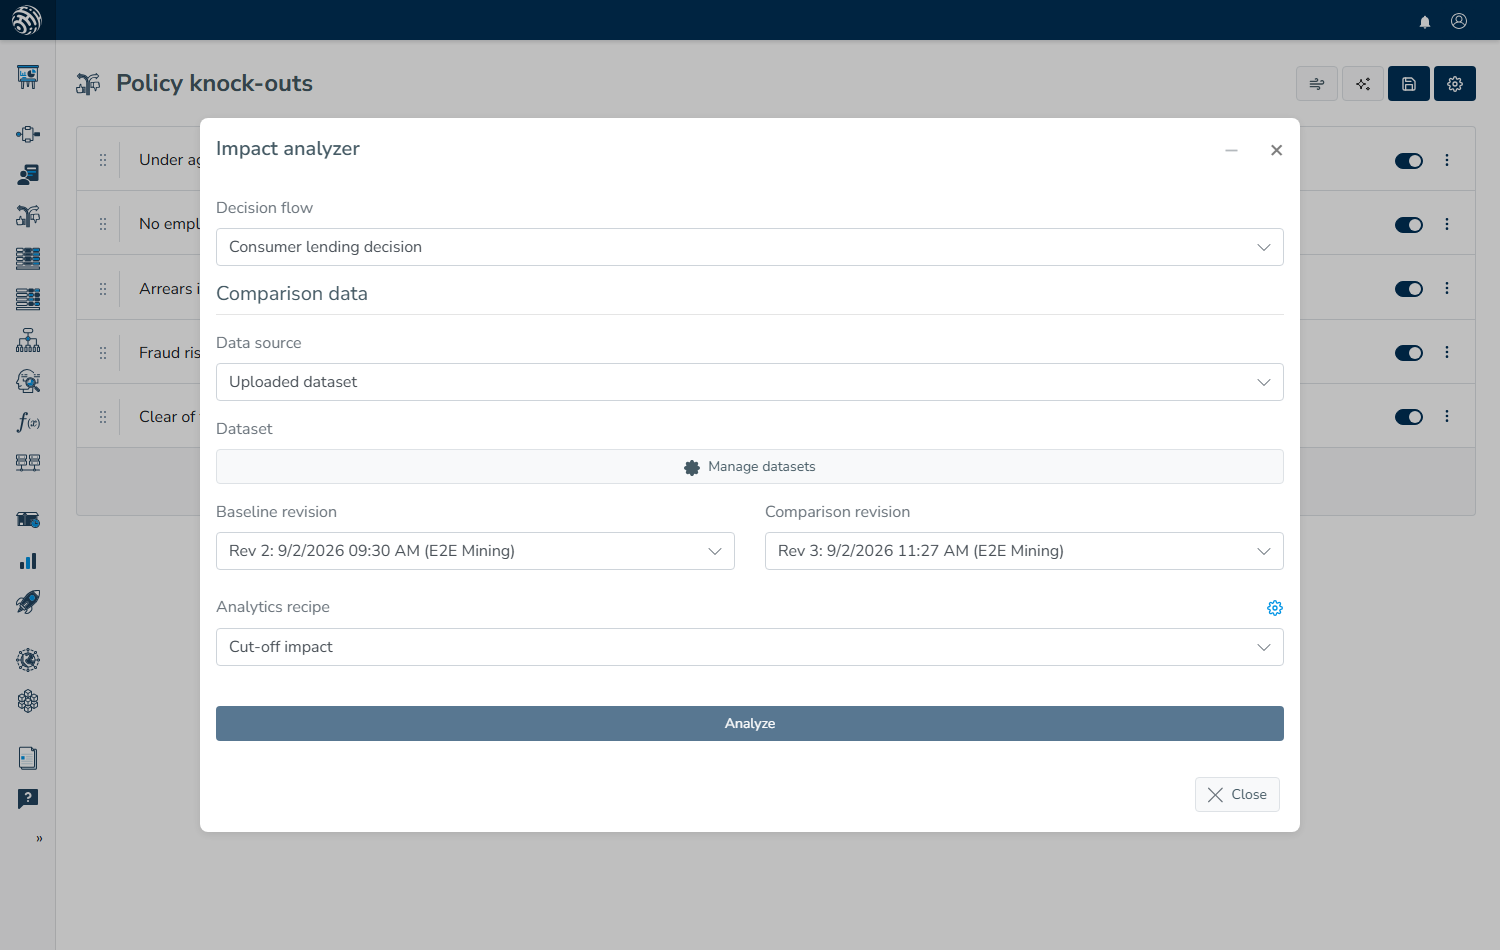The width and height of the screenshot is (1500, 950).
Task: Open the policy knock-outs thumbs-up/down sidebar icon
Action: [28, 216]
